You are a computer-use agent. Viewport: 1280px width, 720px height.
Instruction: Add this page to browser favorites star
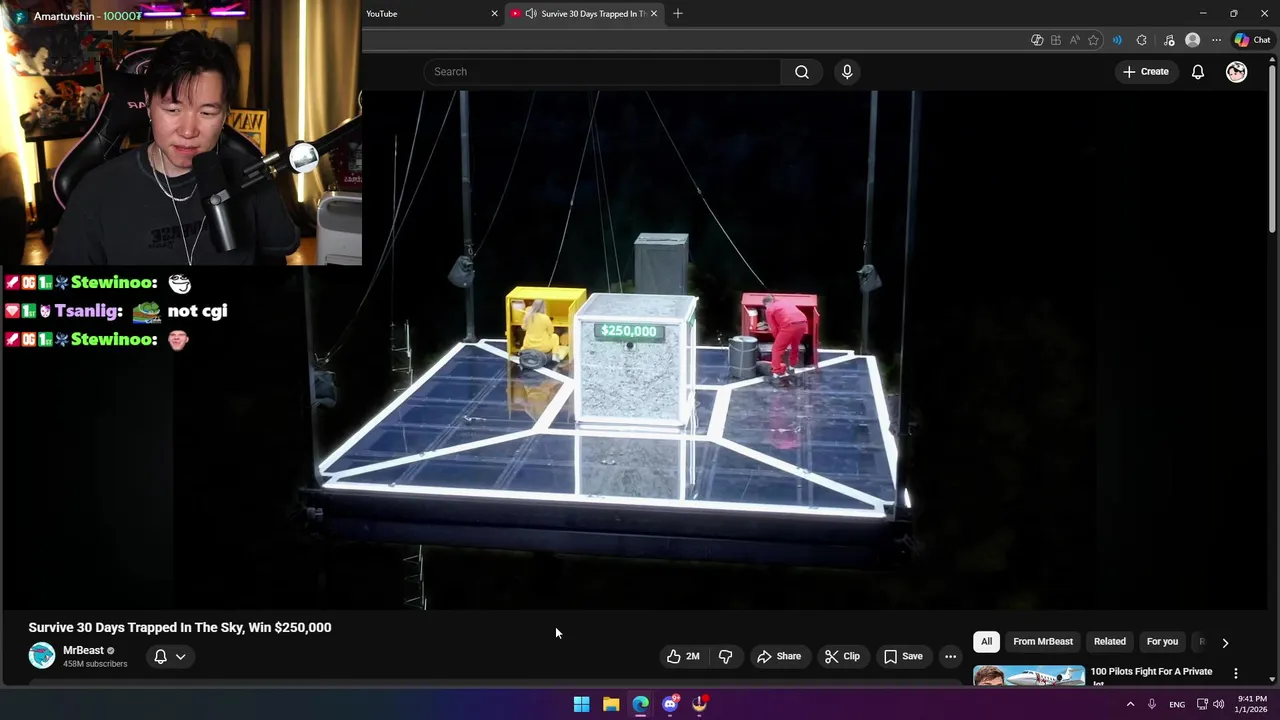point(1093,40)
